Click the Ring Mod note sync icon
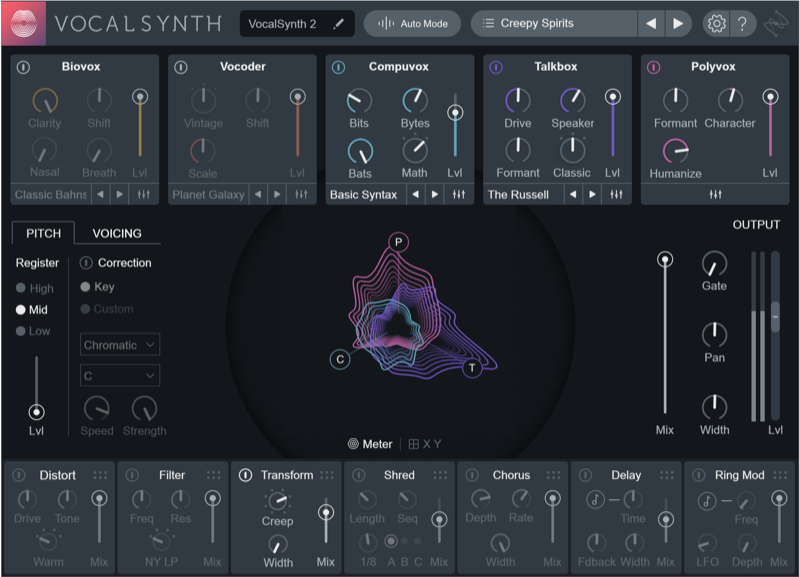Image resolution: width=800 pixels, height=577 pixels. 707,500
